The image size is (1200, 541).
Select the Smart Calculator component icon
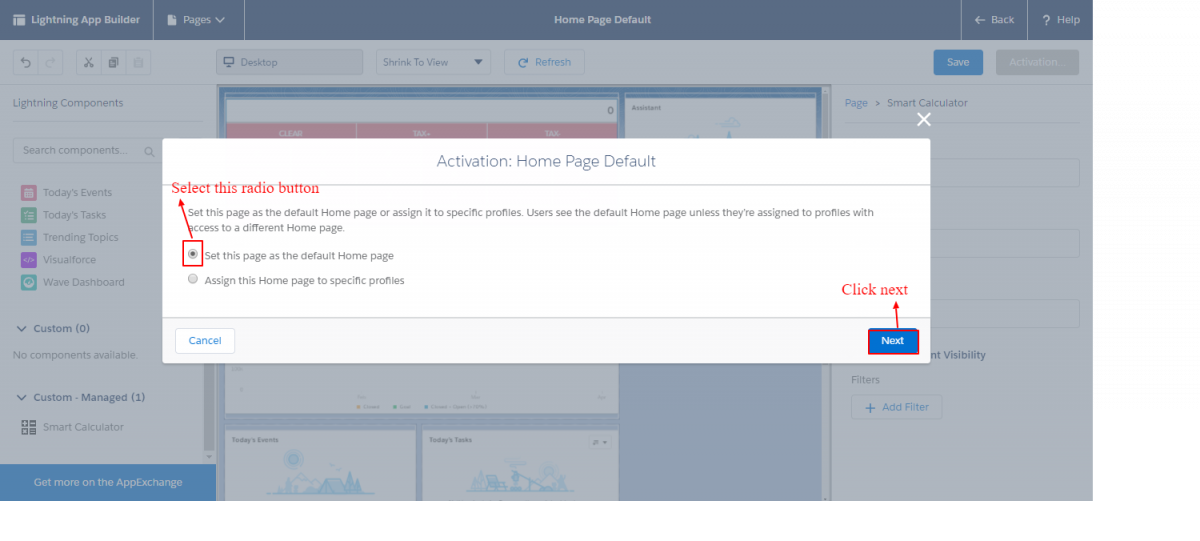[x=29, y=427]
